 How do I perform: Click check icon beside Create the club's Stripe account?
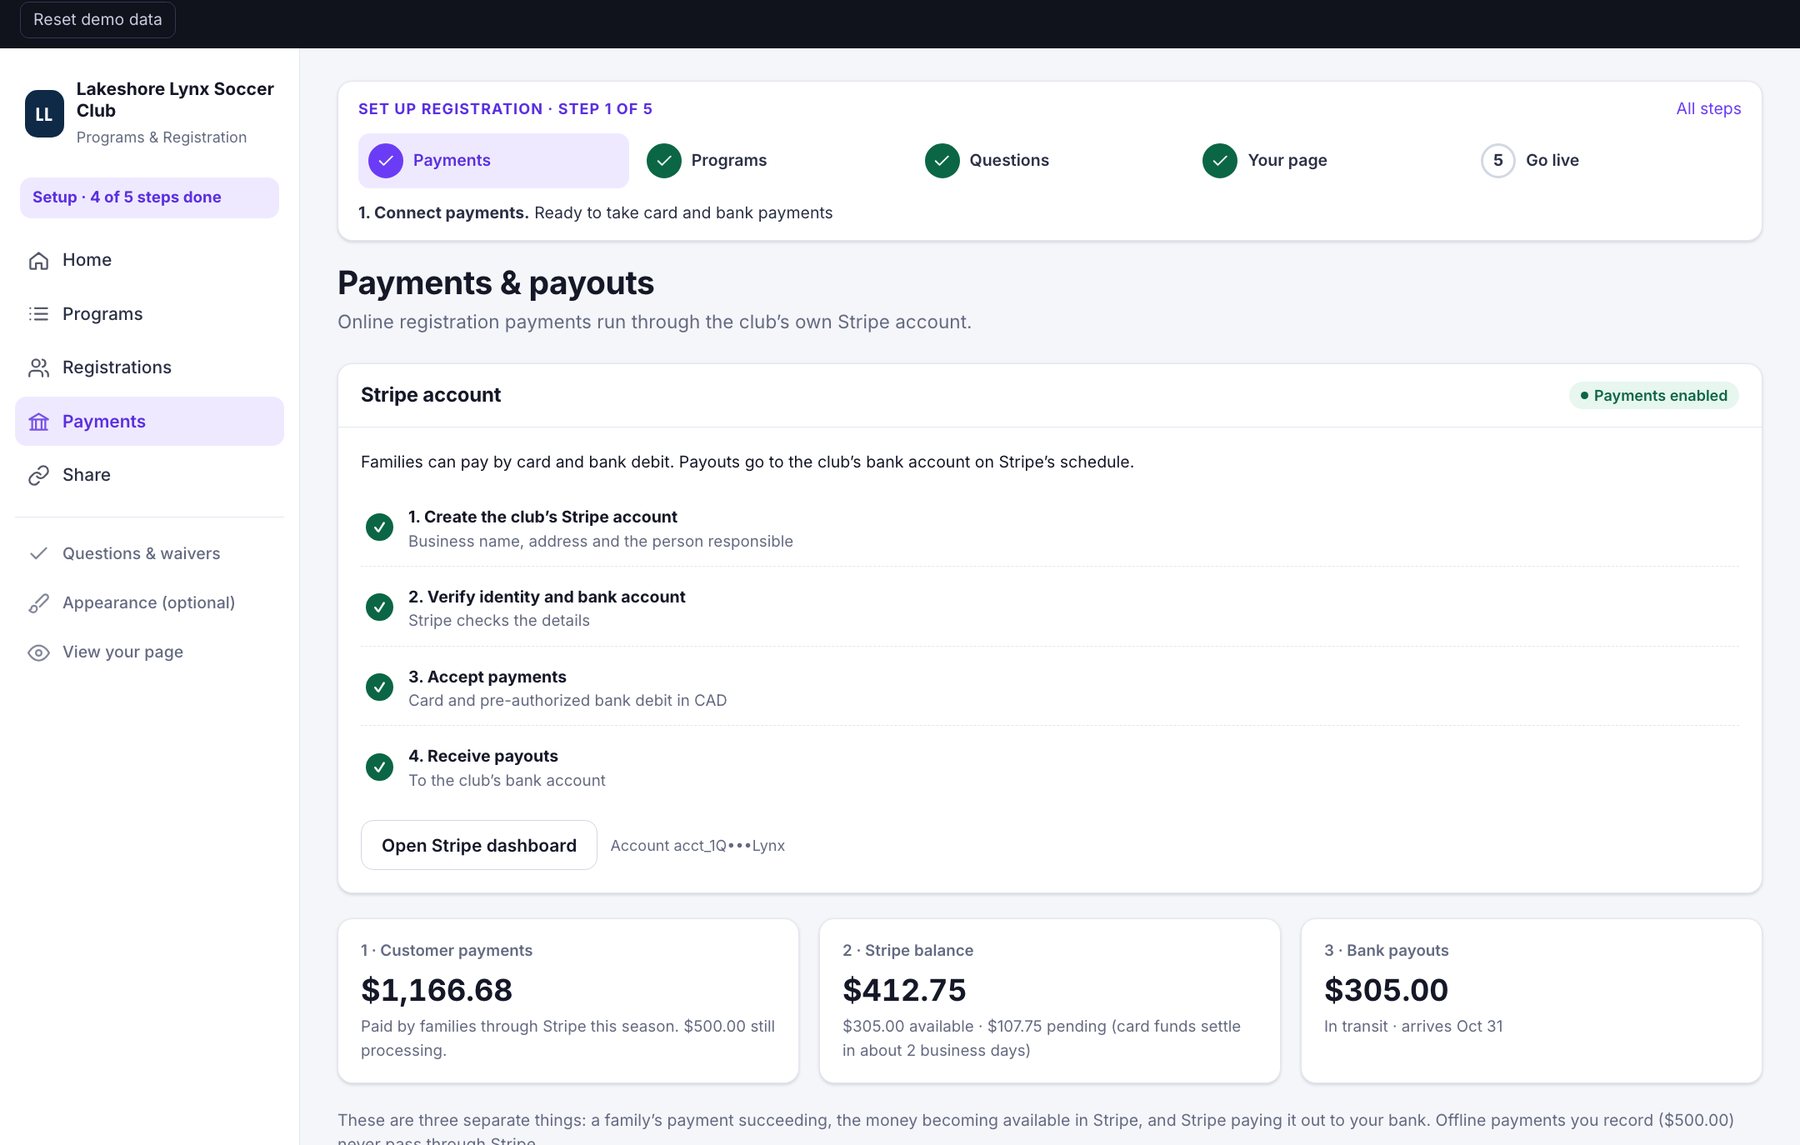point(379,527)
